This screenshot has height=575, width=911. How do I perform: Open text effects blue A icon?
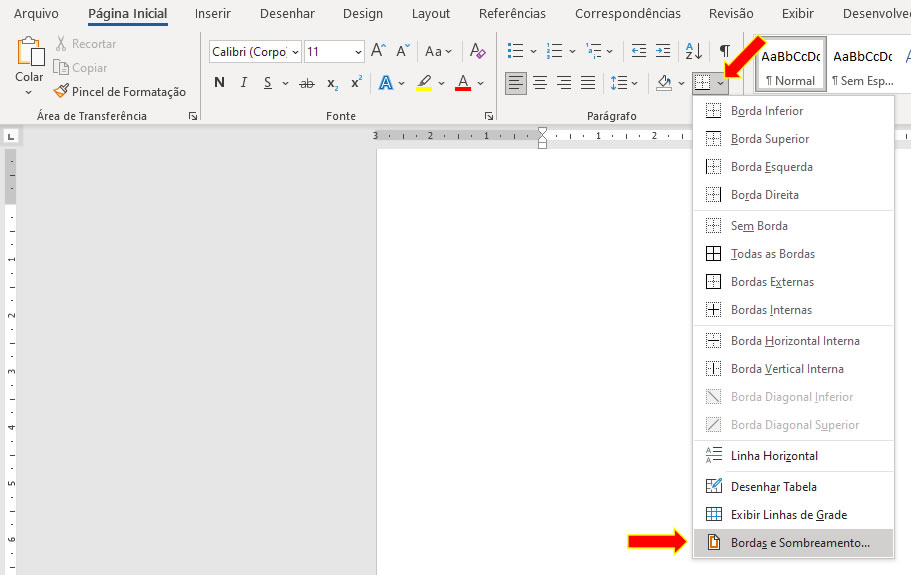pyautogui.click(x=385, y=82)
